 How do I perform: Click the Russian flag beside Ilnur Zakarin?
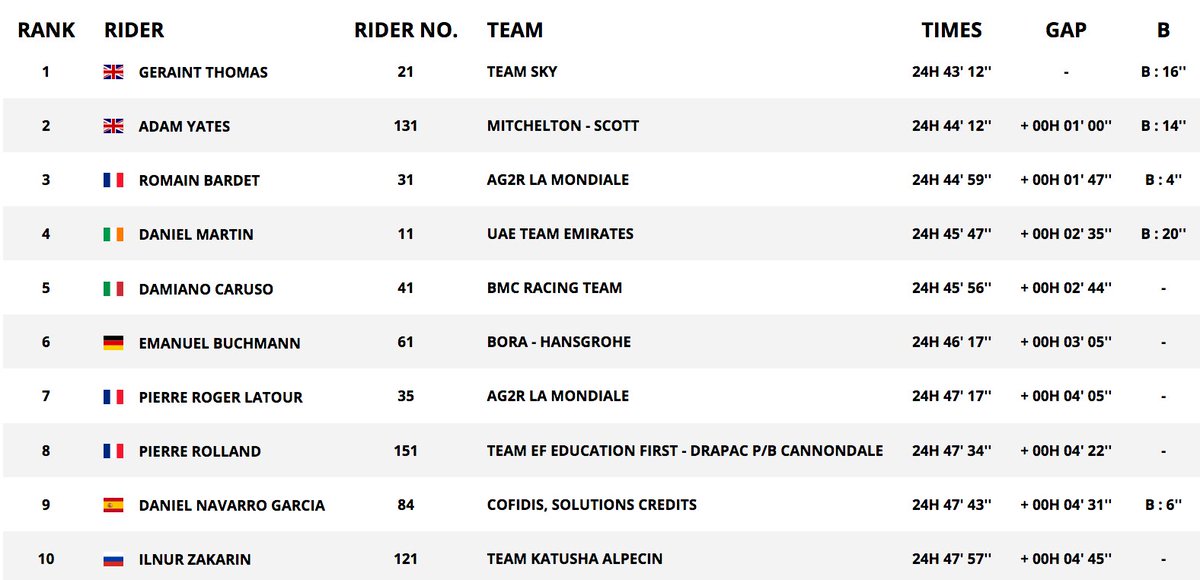click(x=113, y=559)
